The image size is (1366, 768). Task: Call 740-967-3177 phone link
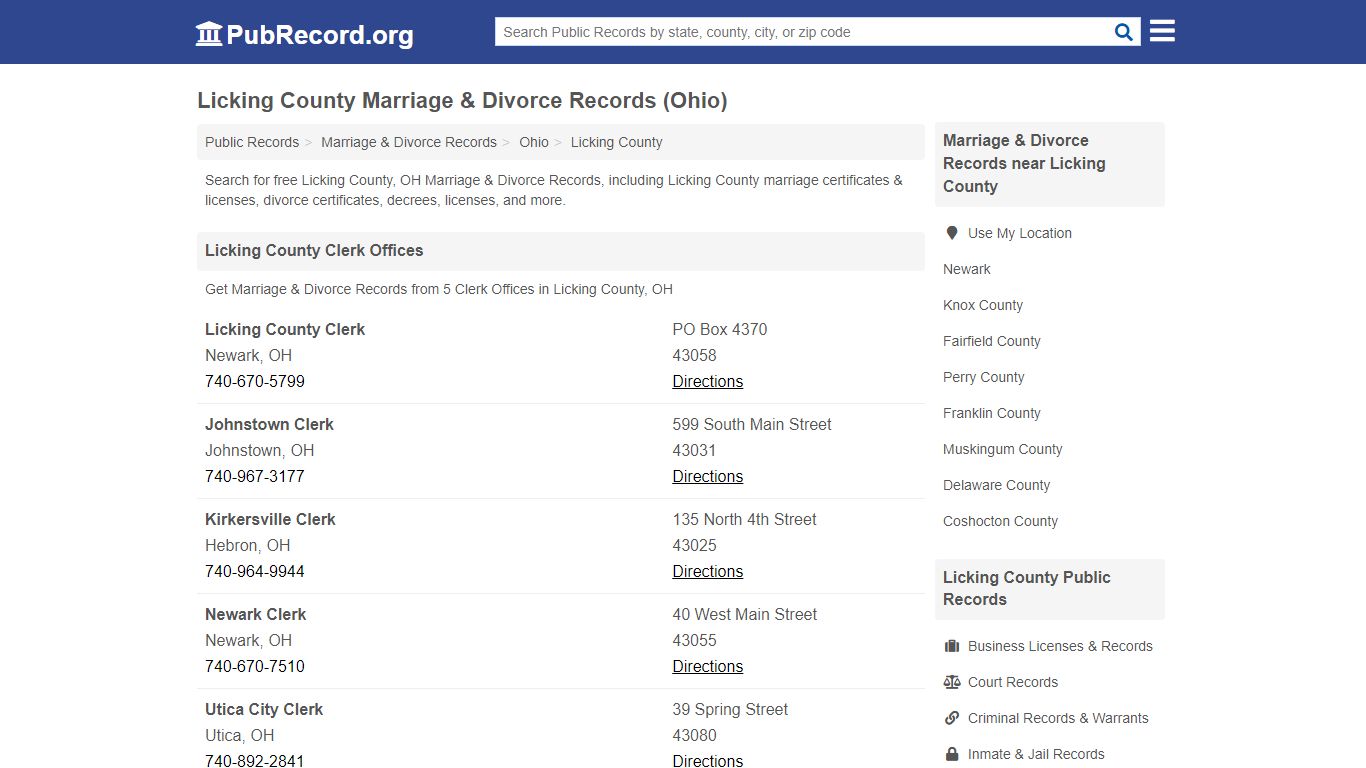coord(255,476)
